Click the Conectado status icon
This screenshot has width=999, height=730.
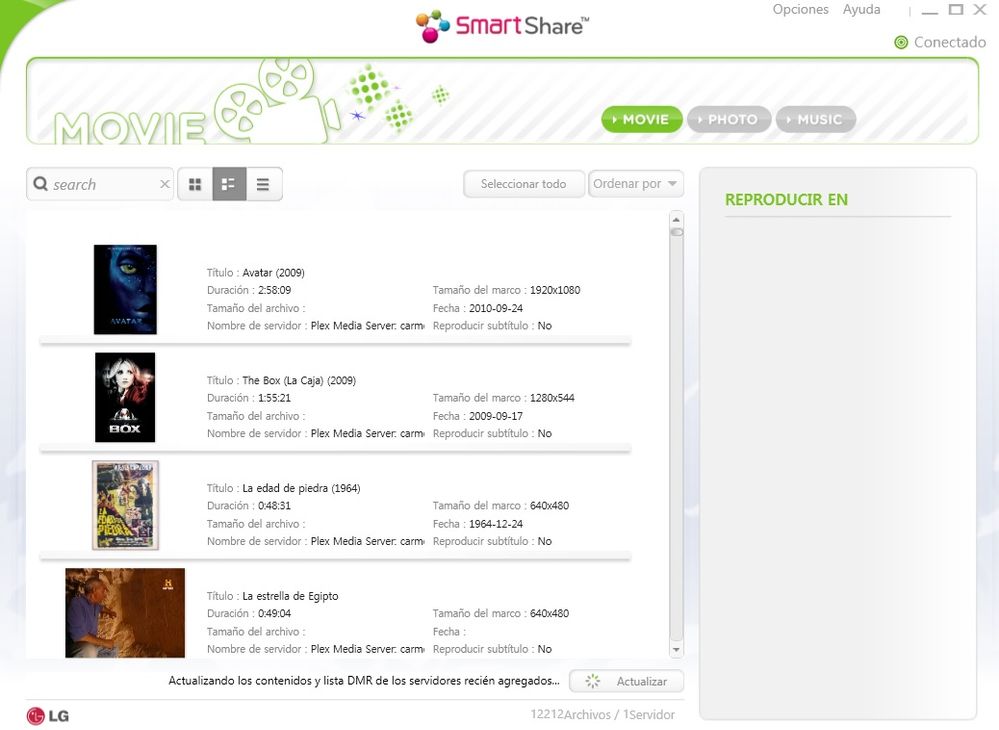(901, 42)
